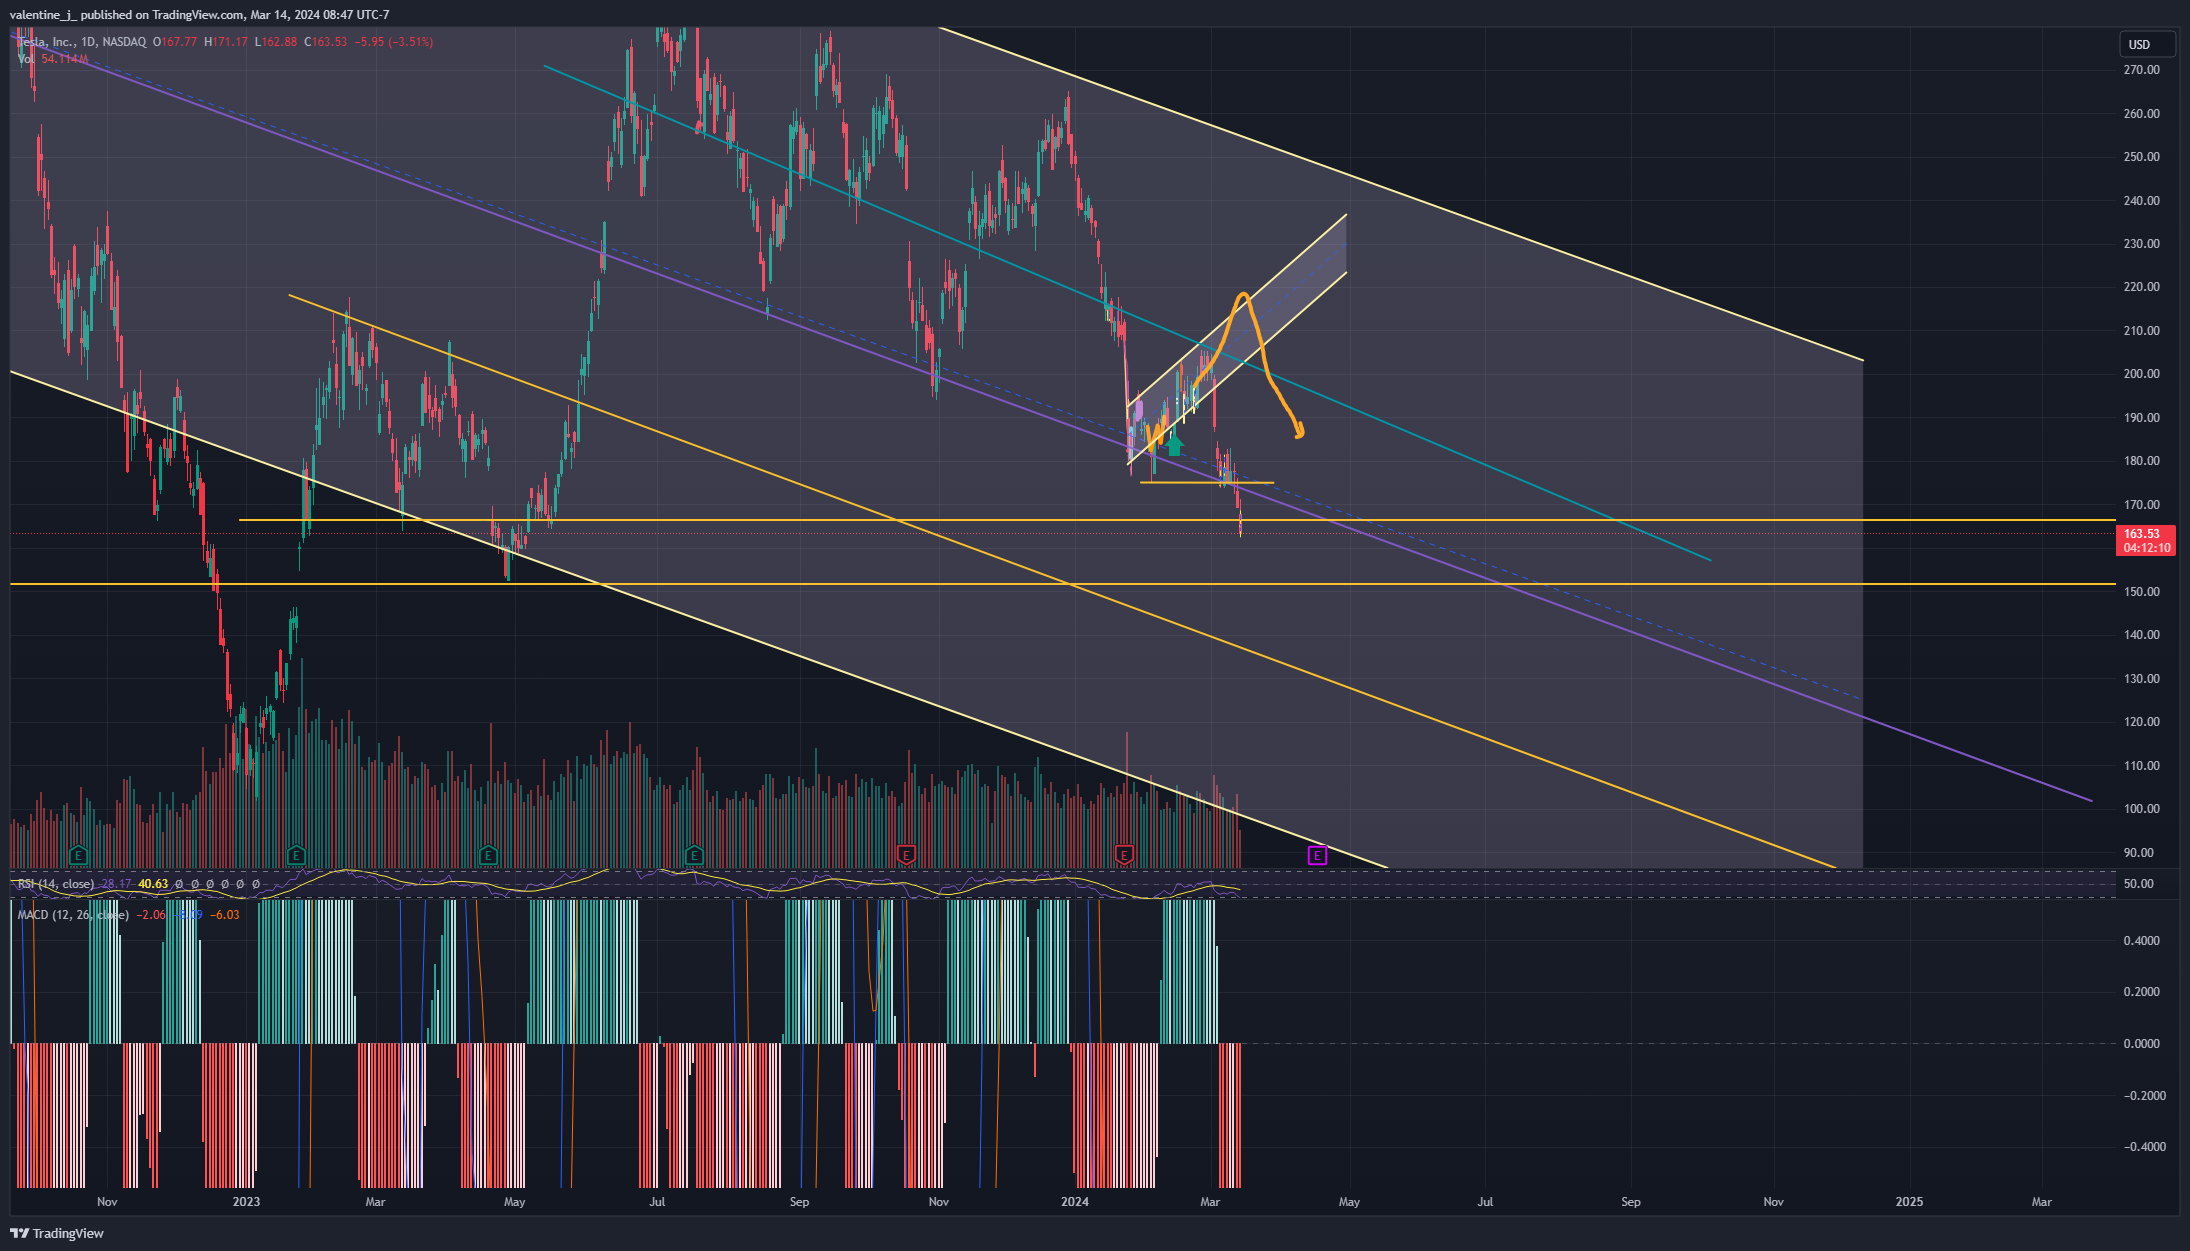Image resolution: width=2190 pixels, height=1251 pixels.
Task: Click the 2023 label on the time axis
Action: coord(246,1202)
